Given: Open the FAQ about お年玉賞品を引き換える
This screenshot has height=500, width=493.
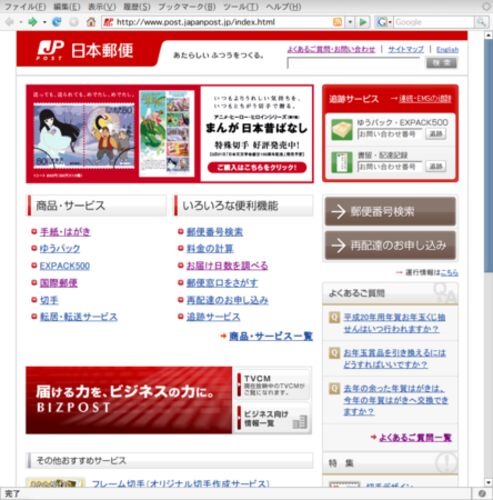Looking at the screenshot, I should [x=394, y=359].
